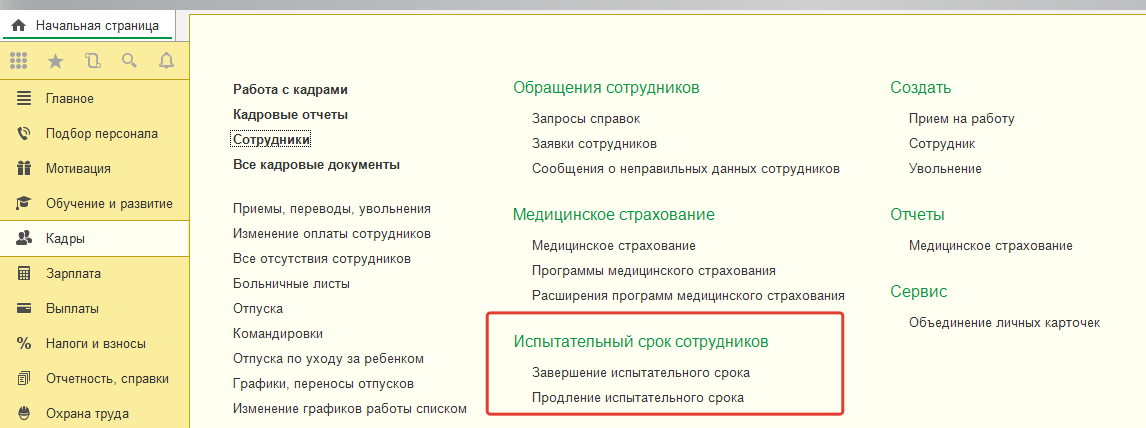The height and width of the screenshot is (428, 1146).
Task: Click the Главное section icon
Action: coord(24,99)
